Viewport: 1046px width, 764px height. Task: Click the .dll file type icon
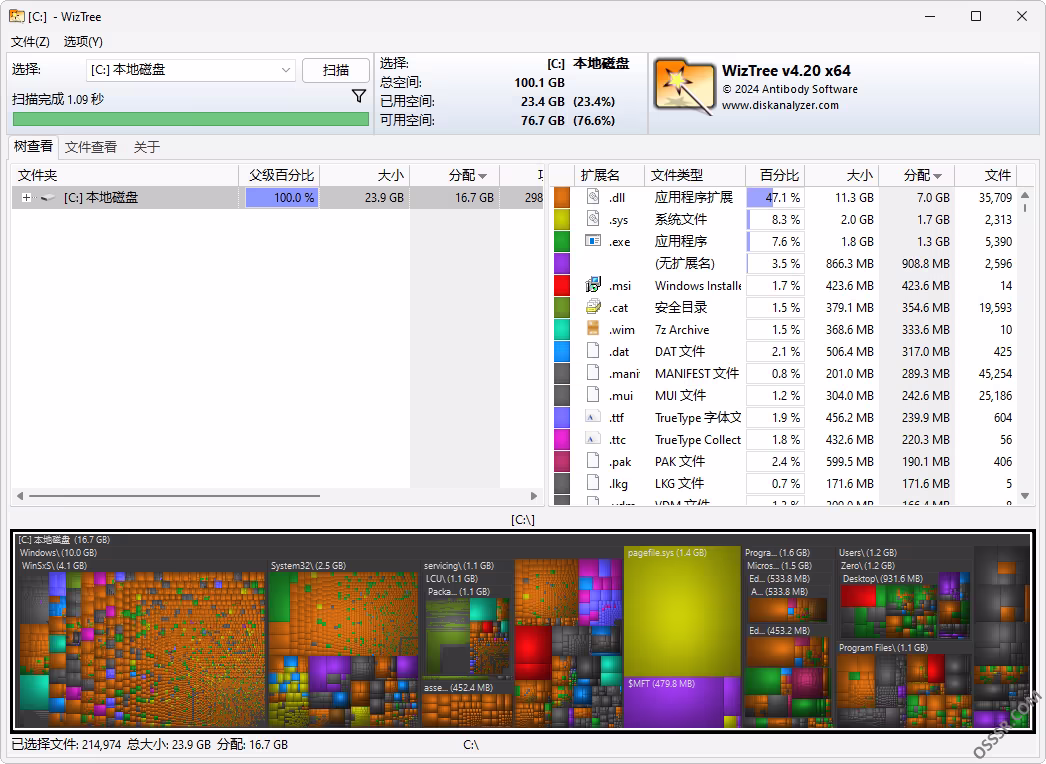tap(593, 196)
